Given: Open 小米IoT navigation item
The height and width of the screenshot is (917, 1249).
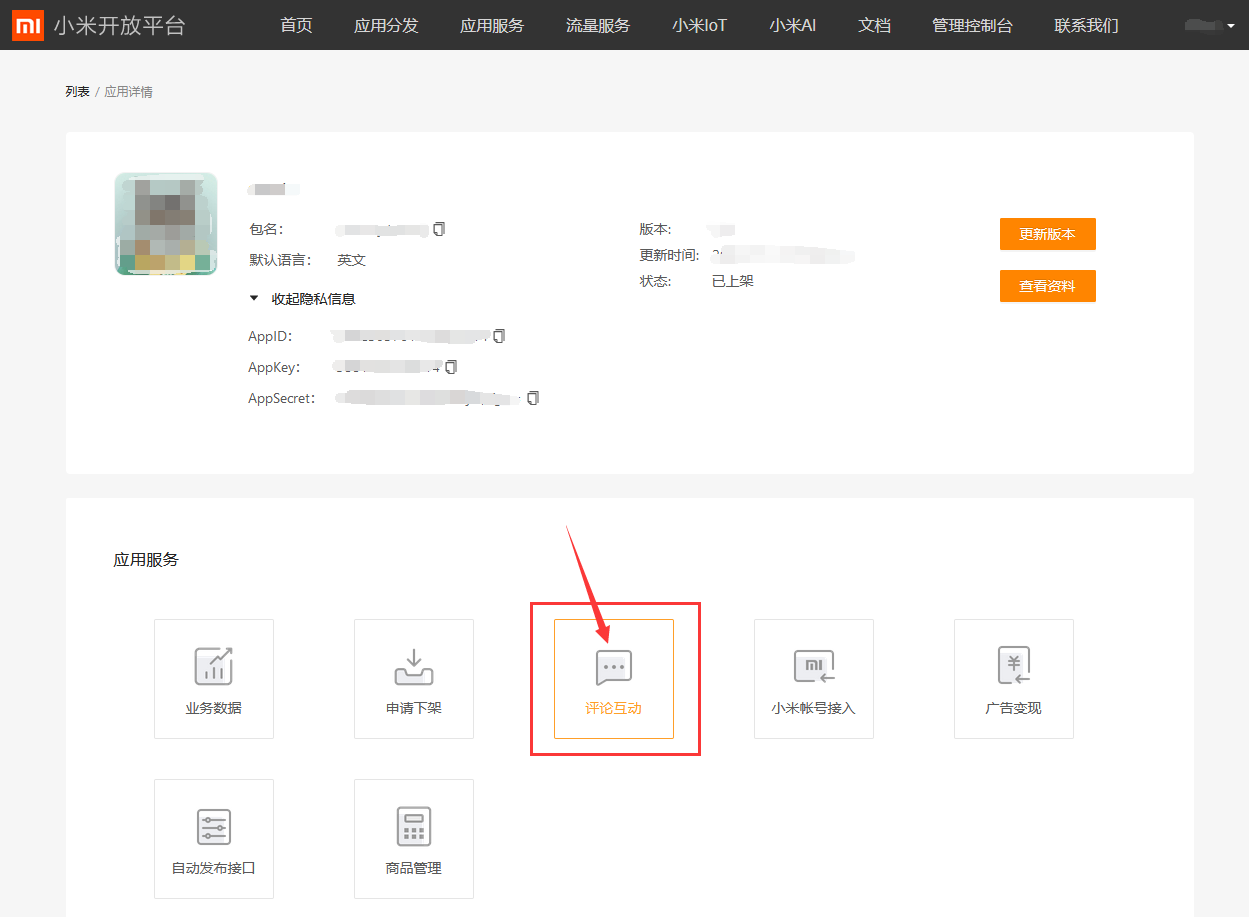Looking at the screenshot, I should click(x=700, y=25).
